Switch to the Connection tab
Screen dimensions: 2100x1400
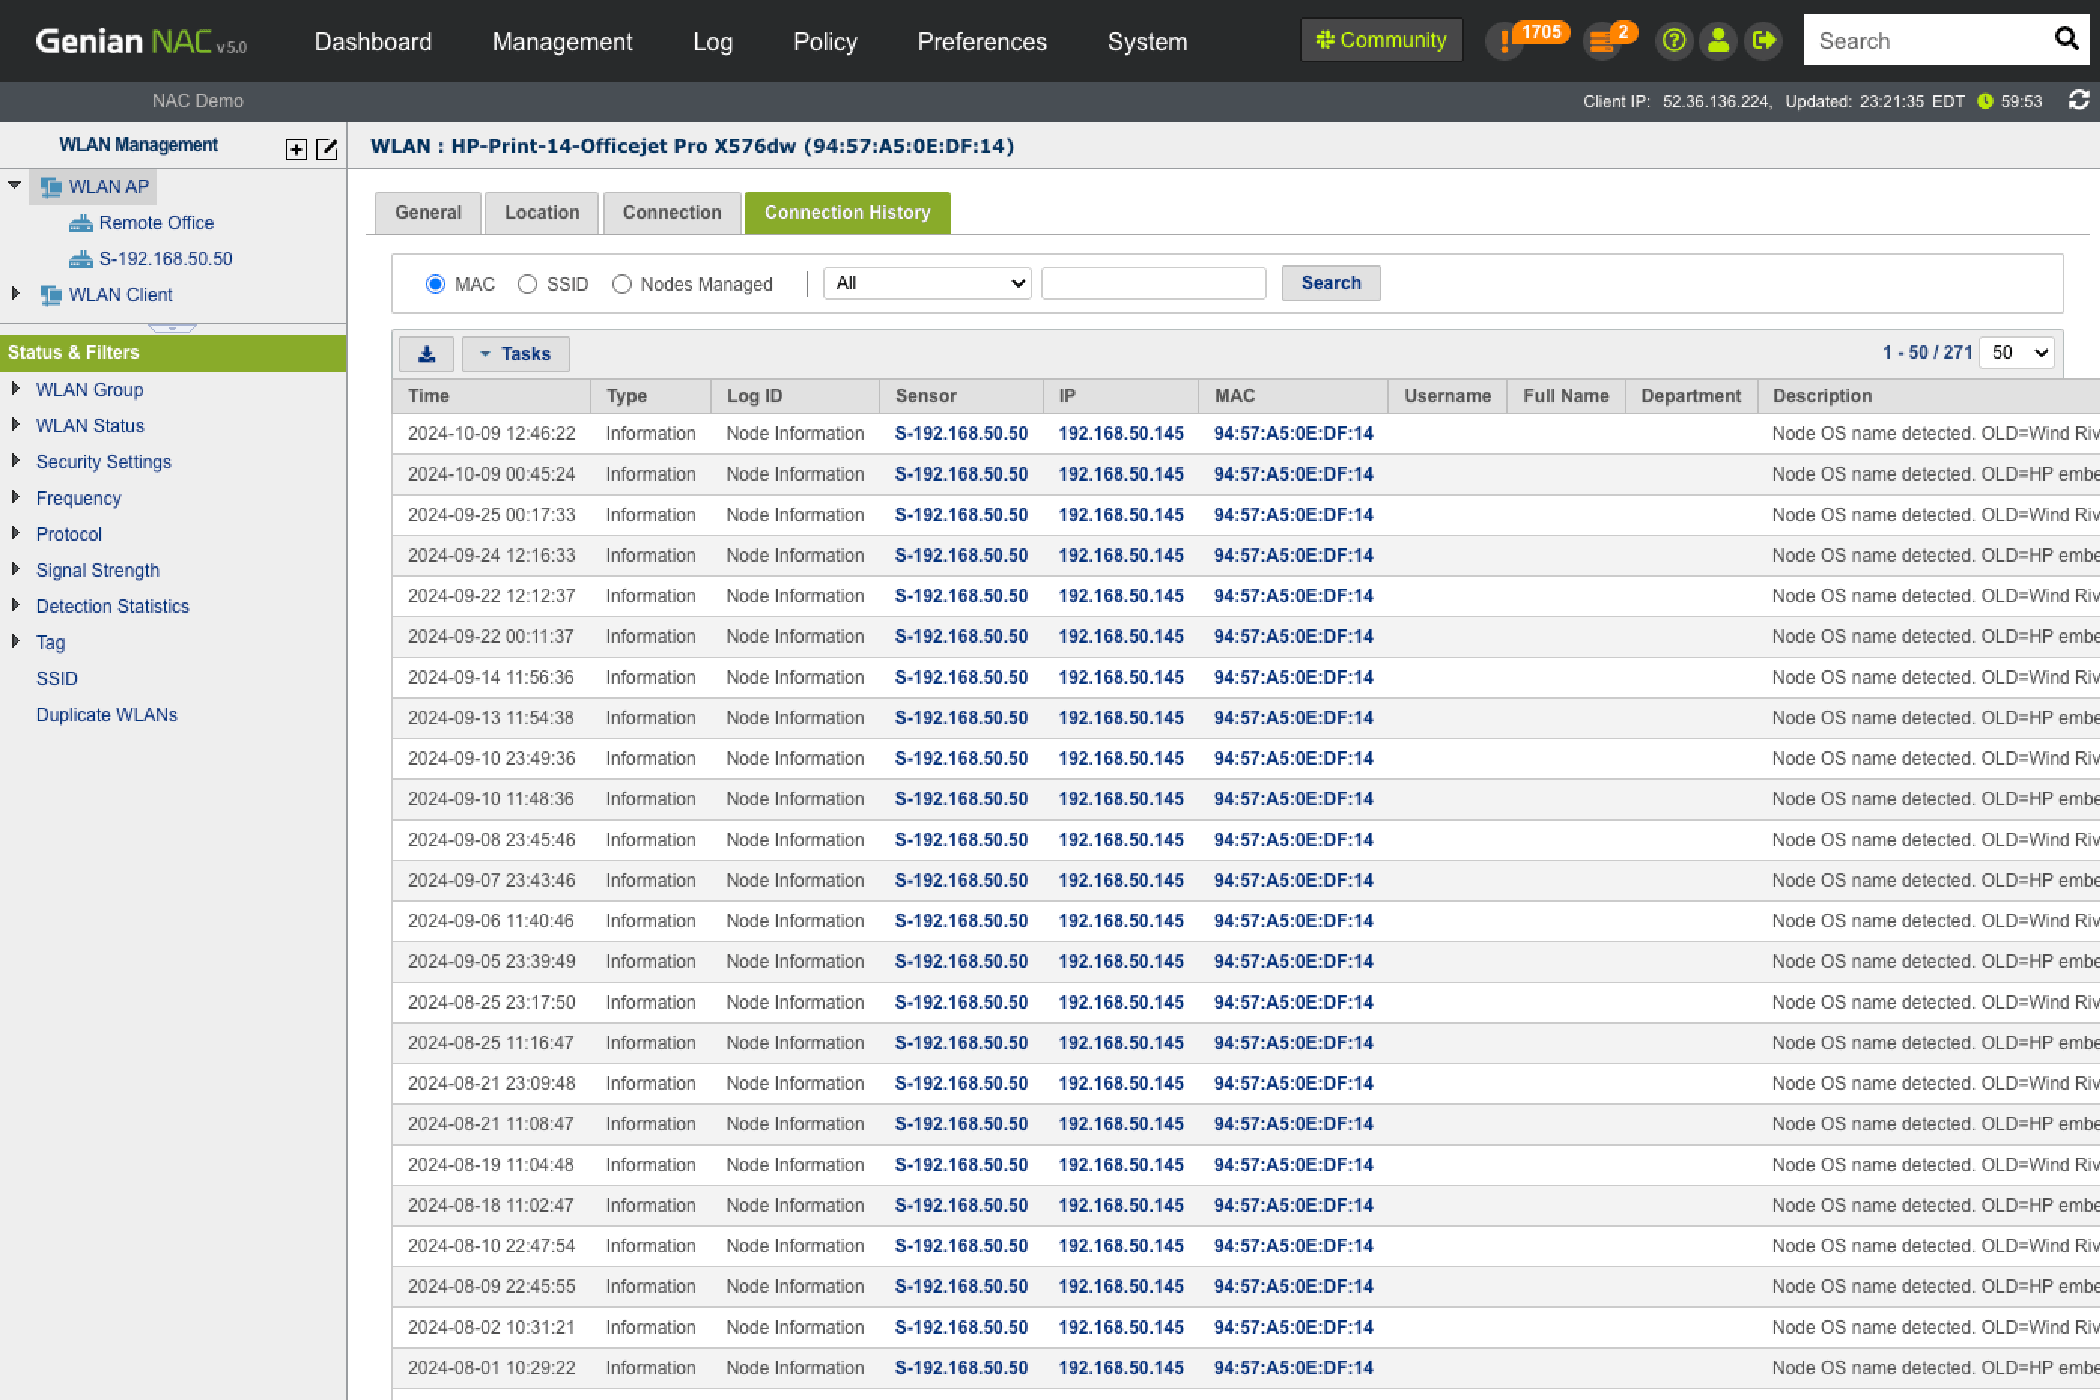click(672, 213)
